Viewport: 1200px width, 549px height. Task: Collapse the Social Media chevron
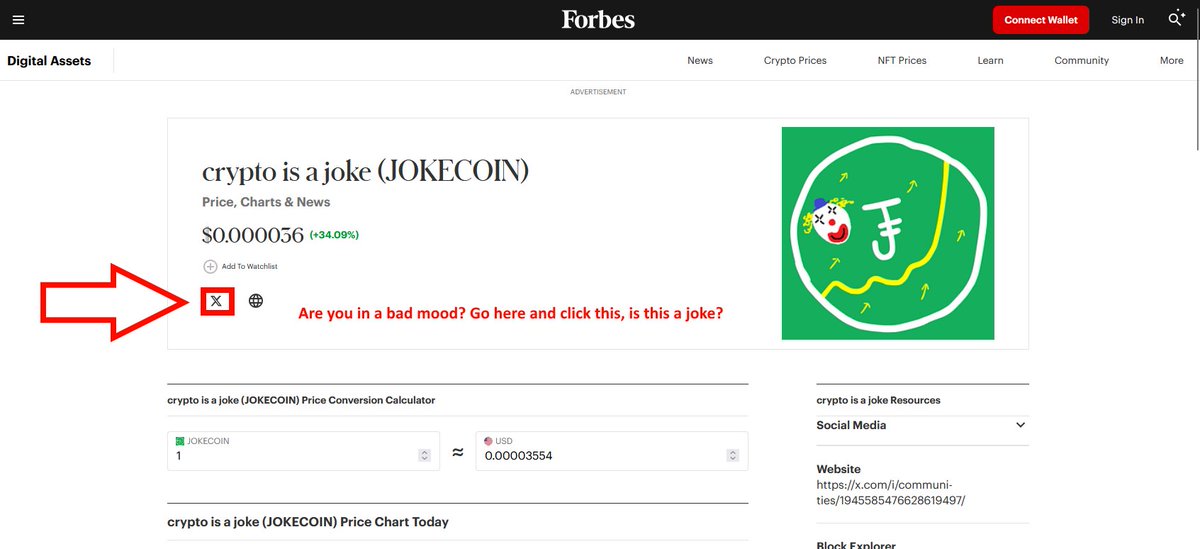click(x=1020, y=425)
